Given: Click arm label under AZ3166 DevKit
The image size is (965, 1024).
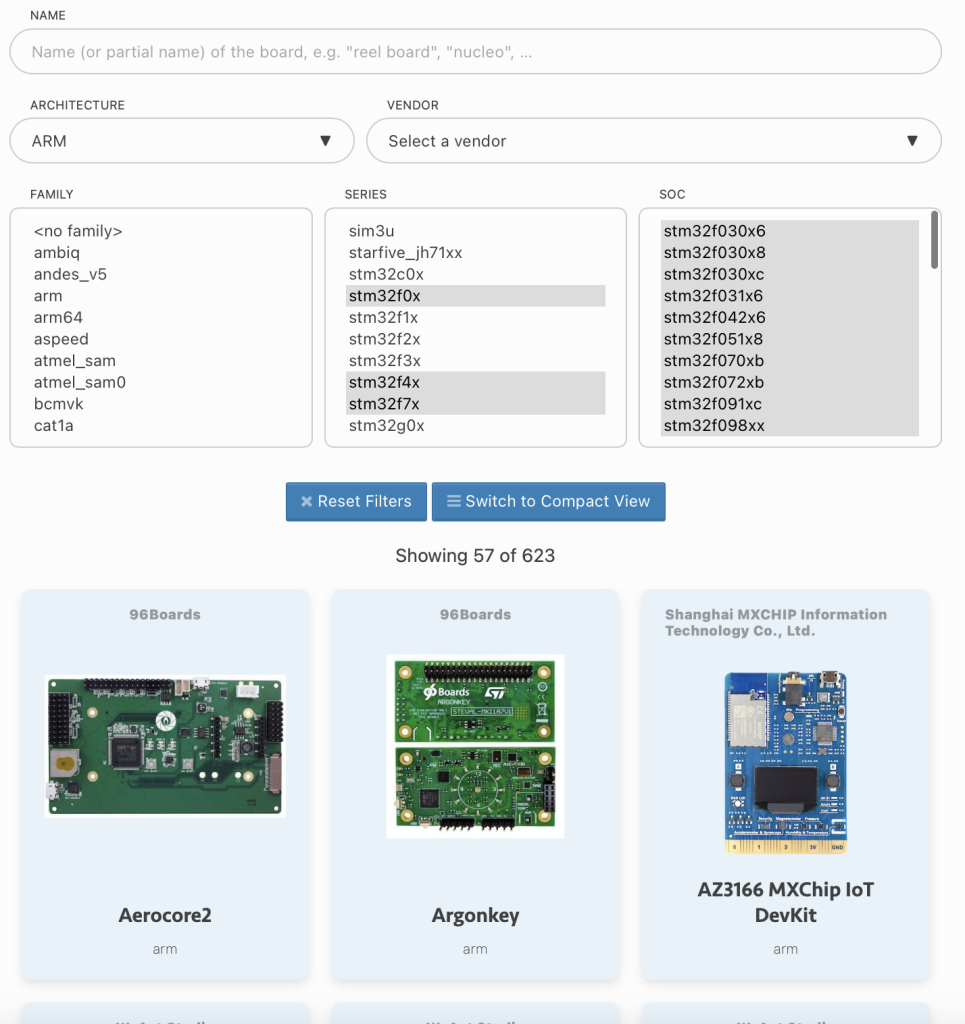Looking at the screenshot, I should tap(785, 949).
